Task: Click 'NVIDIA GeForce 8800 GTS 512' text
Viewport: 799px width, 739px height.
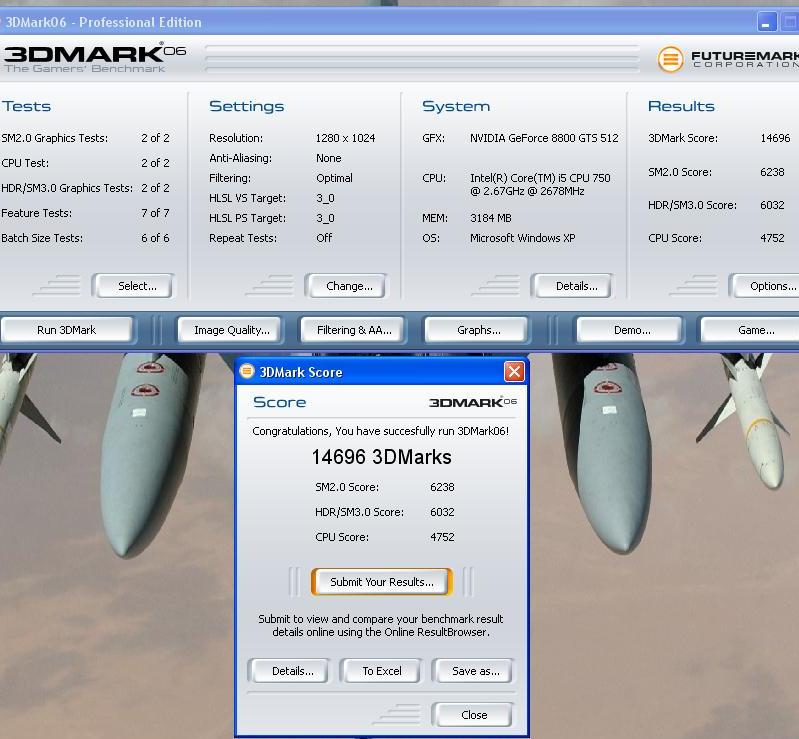Action: [544, 138]
